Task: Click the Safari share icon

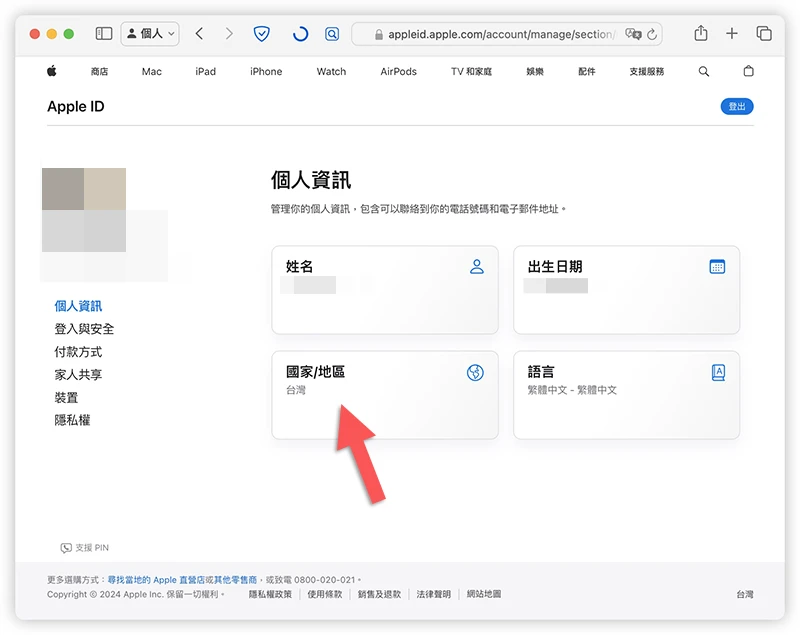Action: (699, 33)
